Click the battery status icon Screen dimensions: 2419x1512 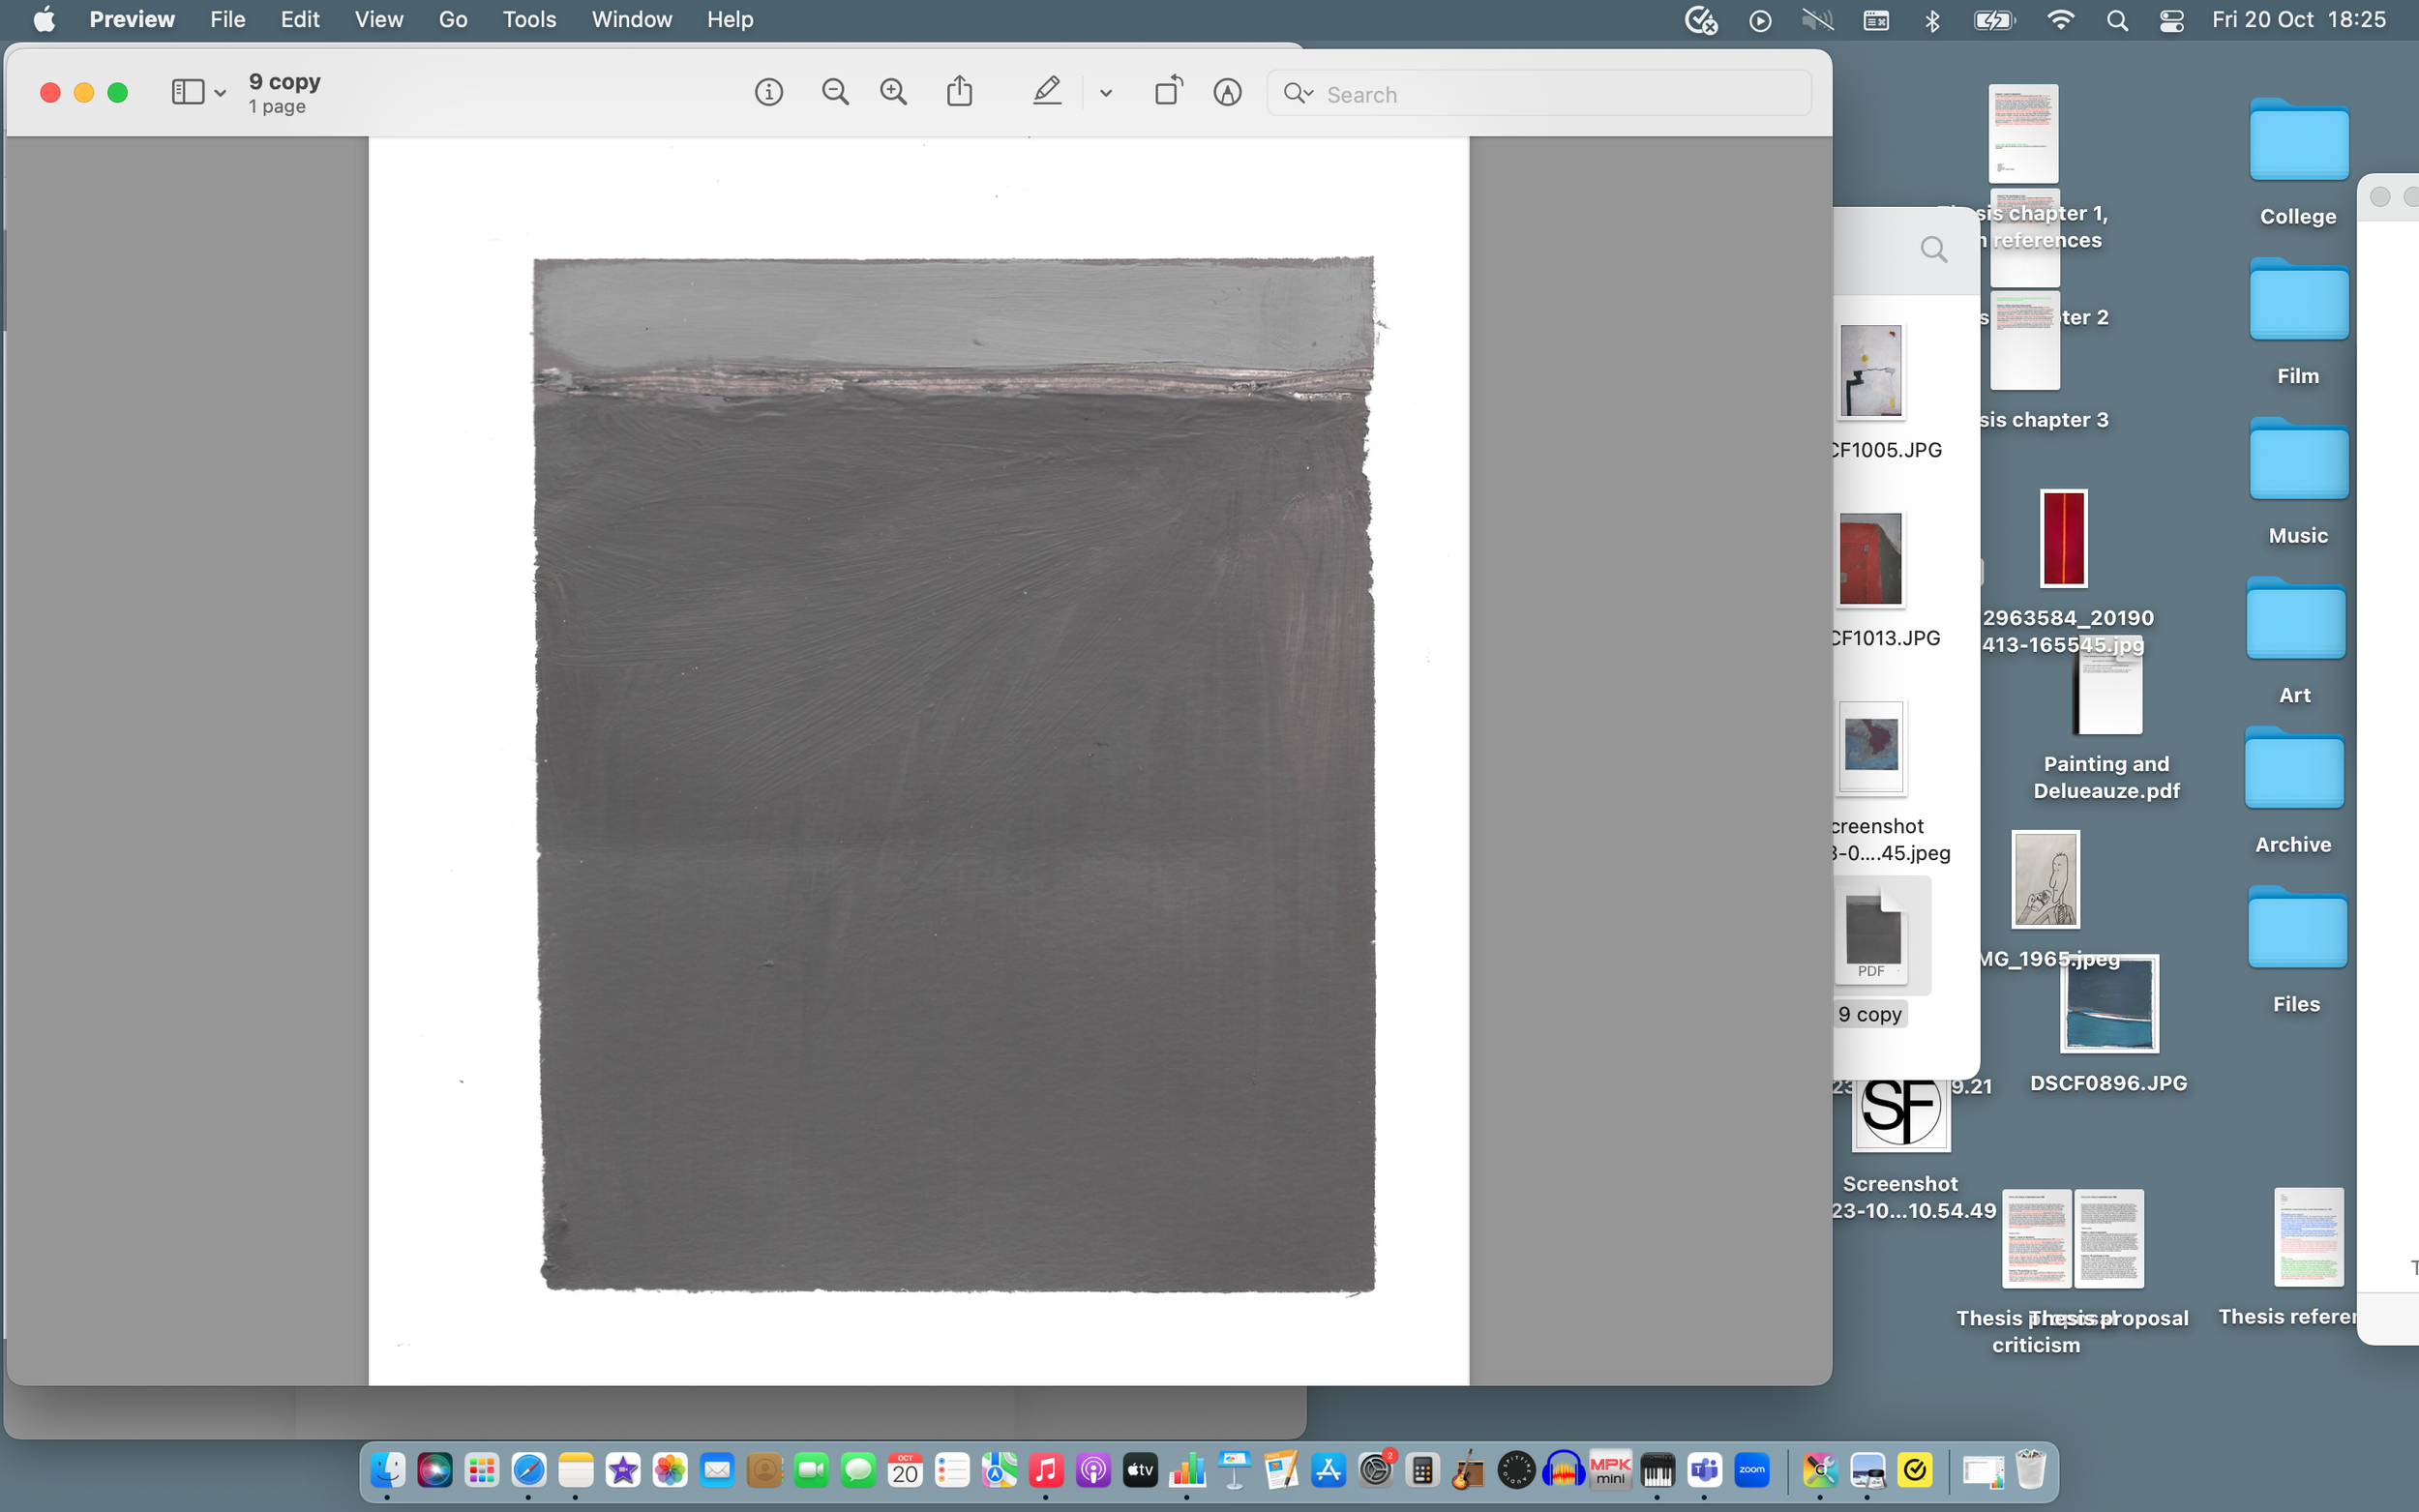click(1993, 20)
